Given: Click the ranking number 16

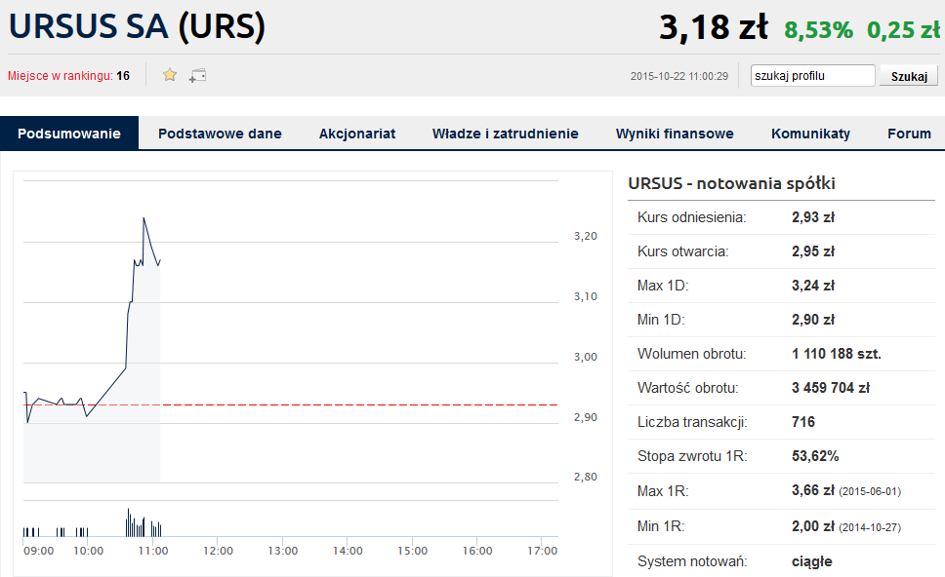Looking at the screenshot, I should coord(123,76).
